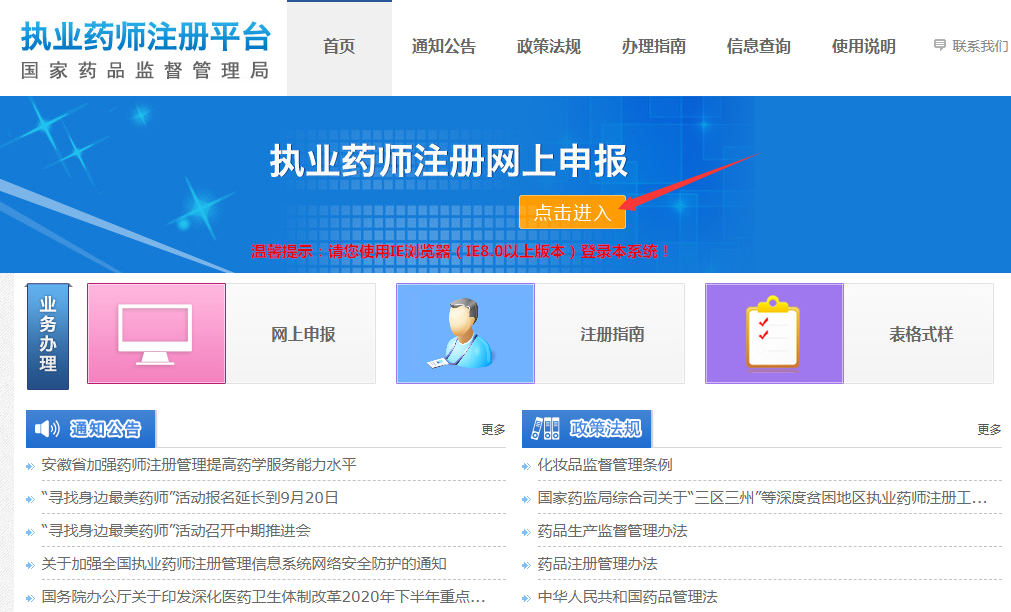Screen dimensions: 1011x612
Task: Click the loudspeaker icon beside 通知公告
Action: coord(48,427)
